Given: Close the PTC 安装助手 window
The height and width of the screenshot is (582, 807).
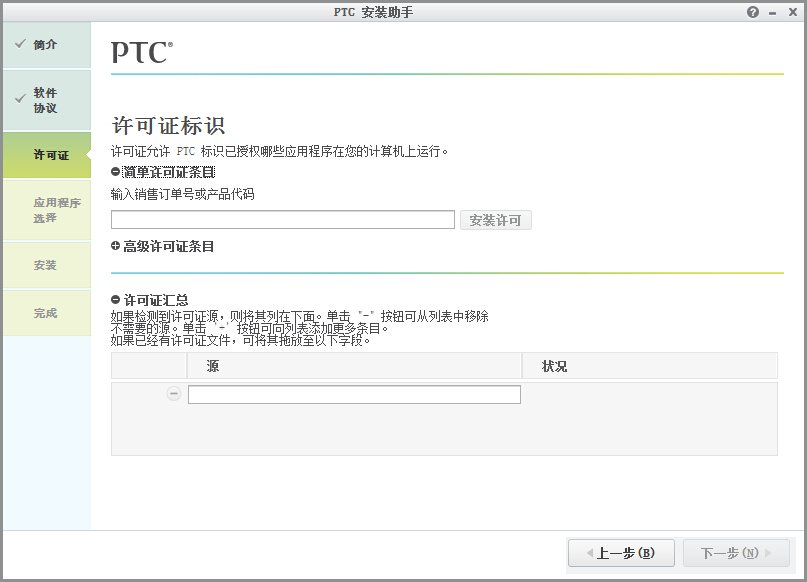Looking at the screenshot, I should pos(793,12).
